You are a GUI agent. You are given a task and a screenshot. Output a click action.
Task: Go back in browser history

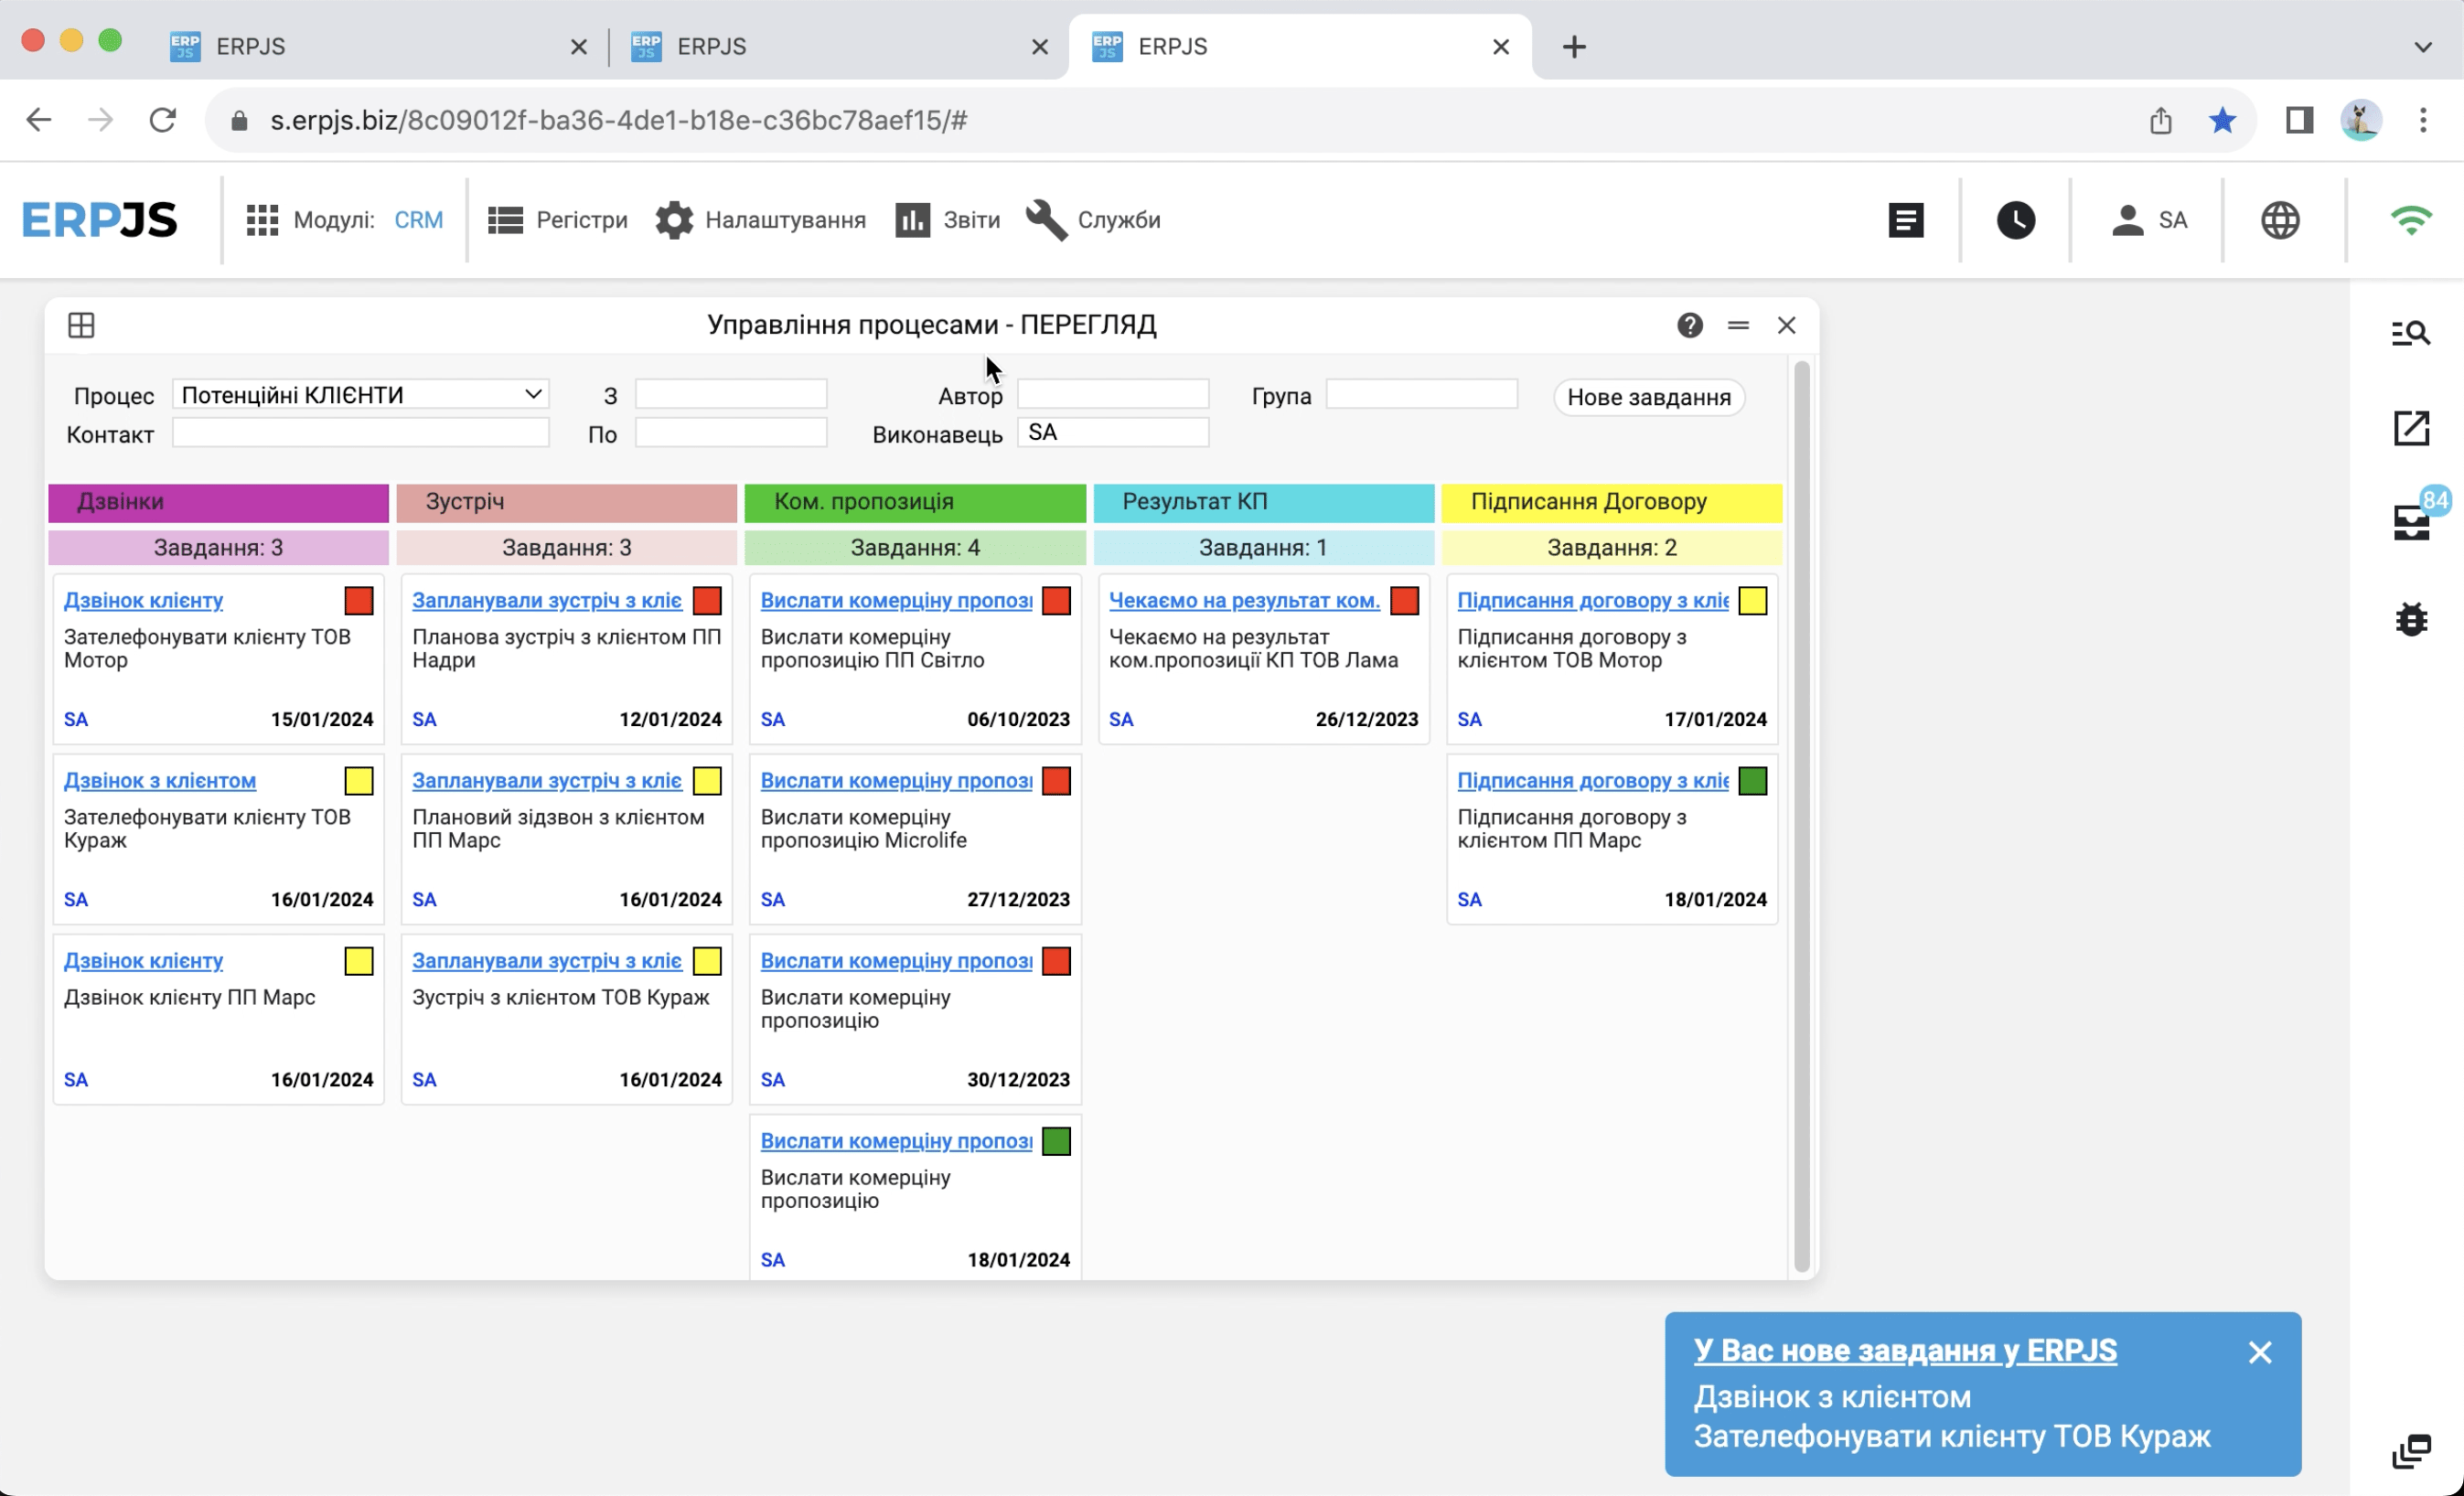(38, 120)
